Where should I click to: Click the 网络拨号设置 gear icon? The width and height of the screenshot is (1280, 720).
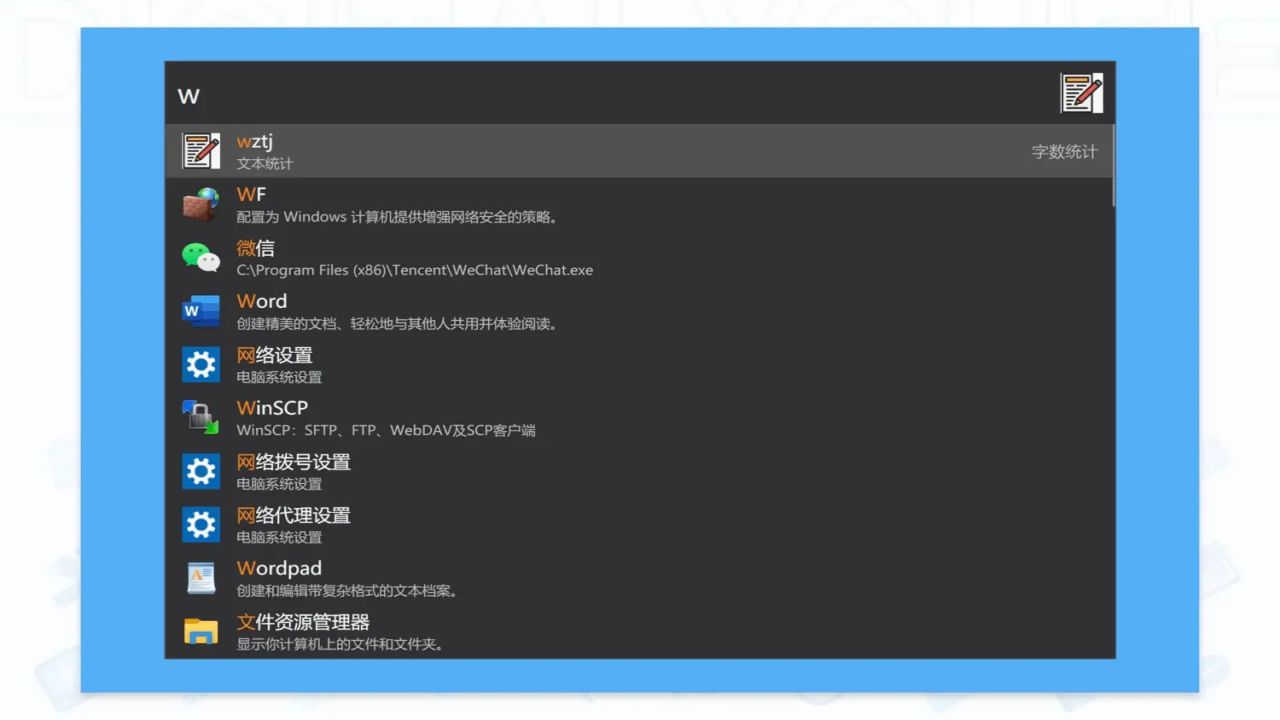pos(200,471)
